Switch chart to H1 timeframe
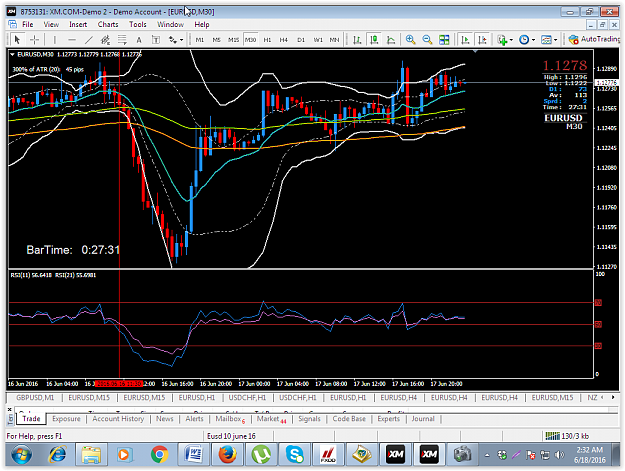This screenshot has width=625, height=471. pyautogui.click(x=267, y=39)
